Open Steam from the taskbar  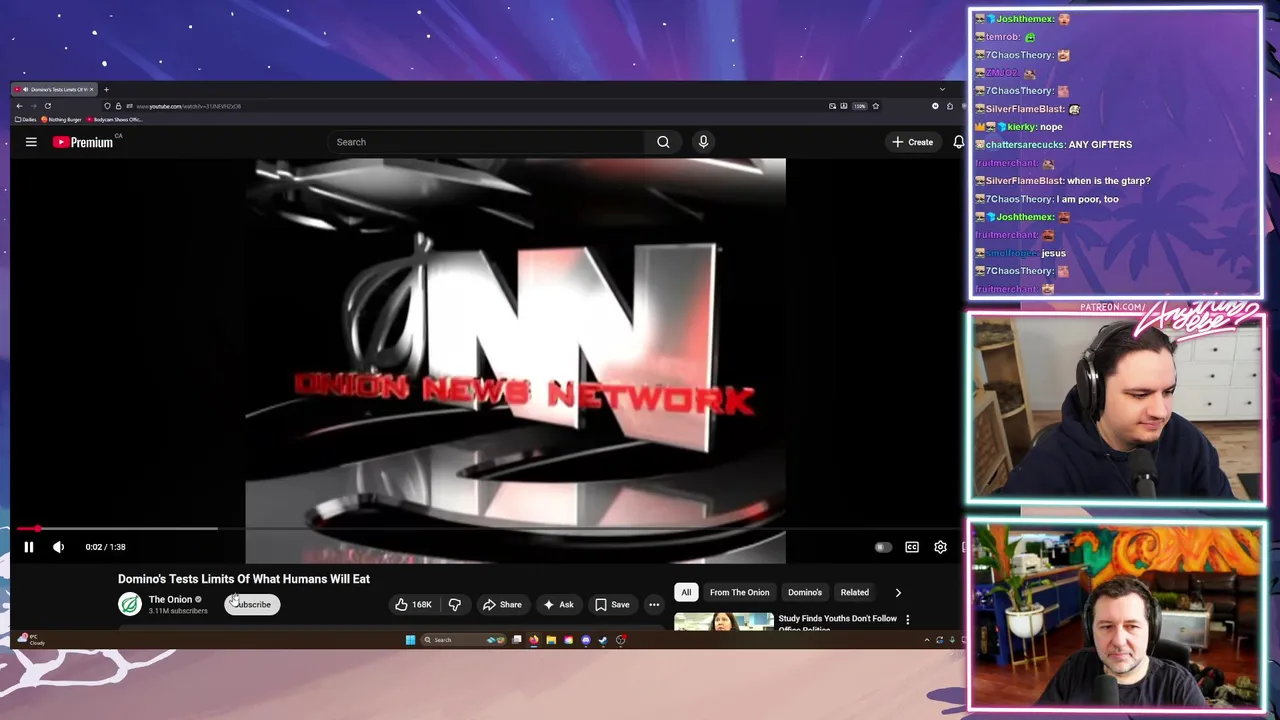point(603,640)
